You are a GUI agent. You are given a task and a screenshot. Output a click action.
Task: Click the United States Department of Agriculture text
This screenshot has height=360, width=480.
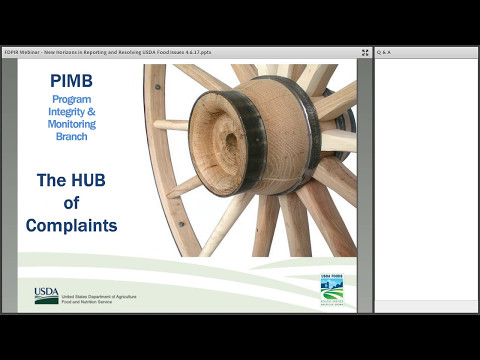pos(99,296)
